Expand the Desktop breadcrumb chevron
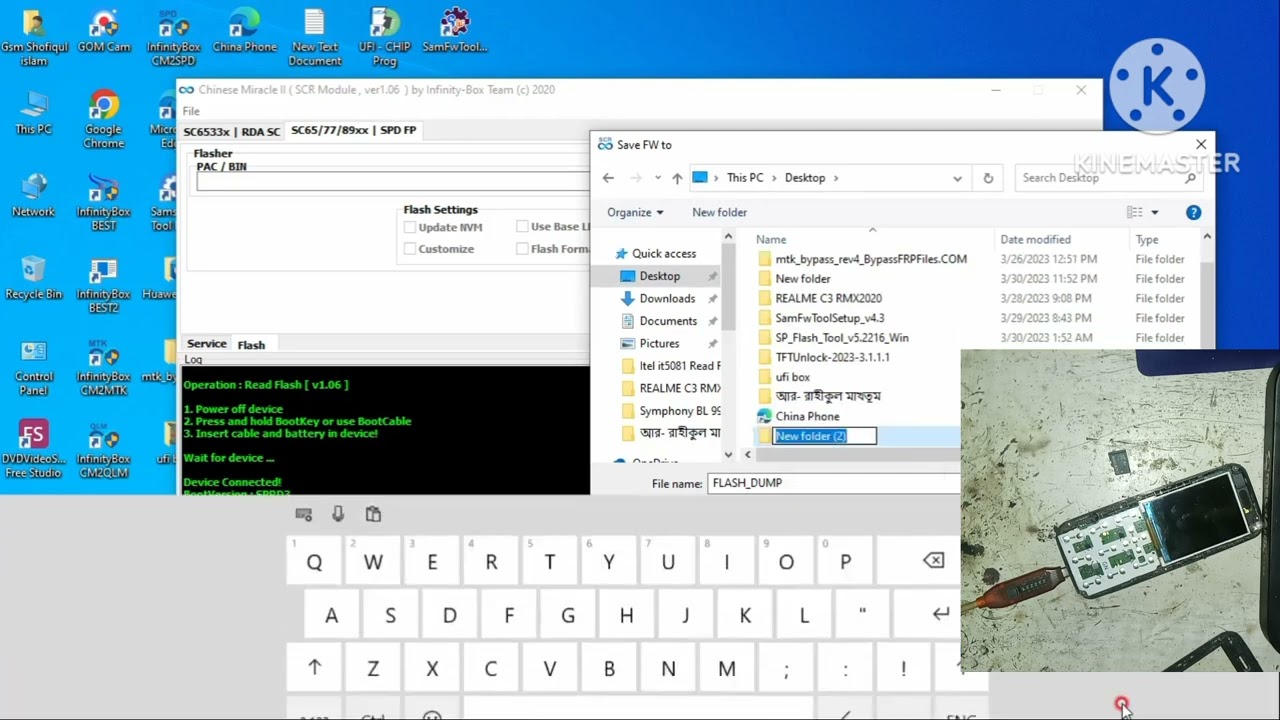 pyautogui.click(x=836, y=178)
